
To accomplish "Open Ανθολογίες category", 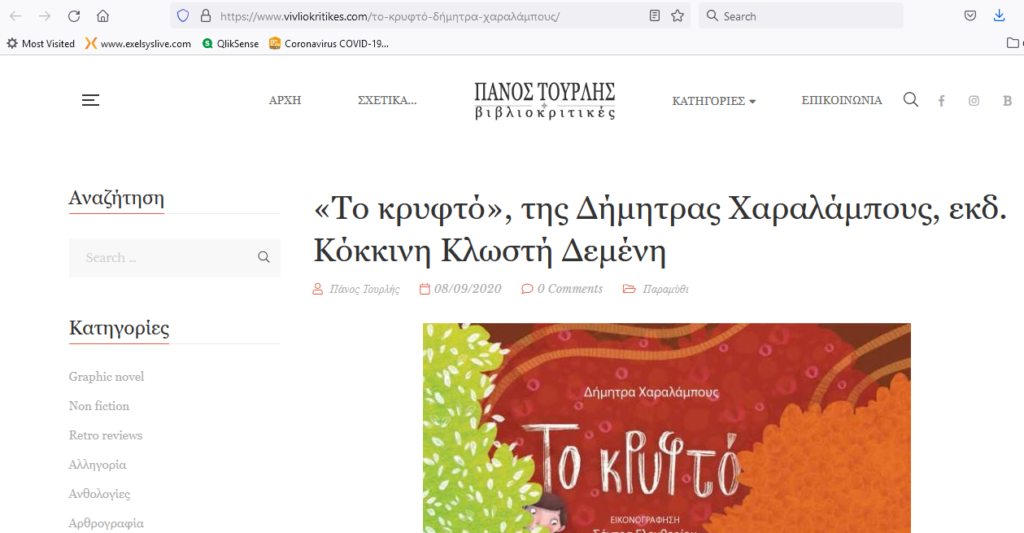I will coord(99,494).
